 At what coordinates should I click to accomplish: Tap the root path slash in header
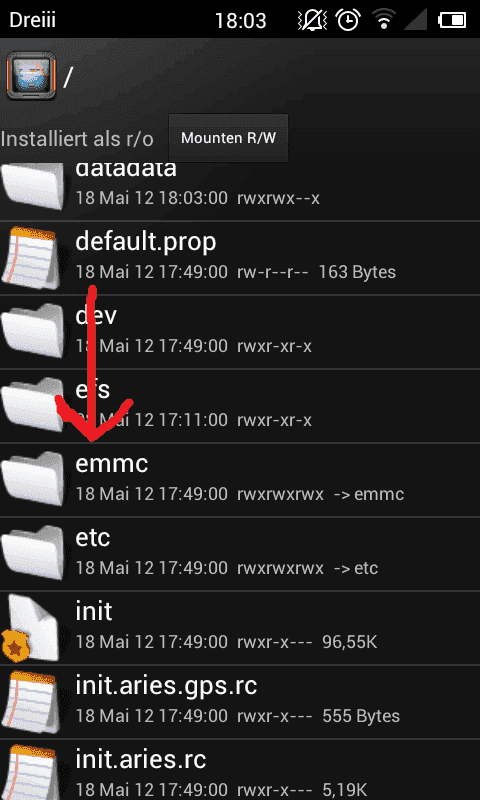click(68, 77)
